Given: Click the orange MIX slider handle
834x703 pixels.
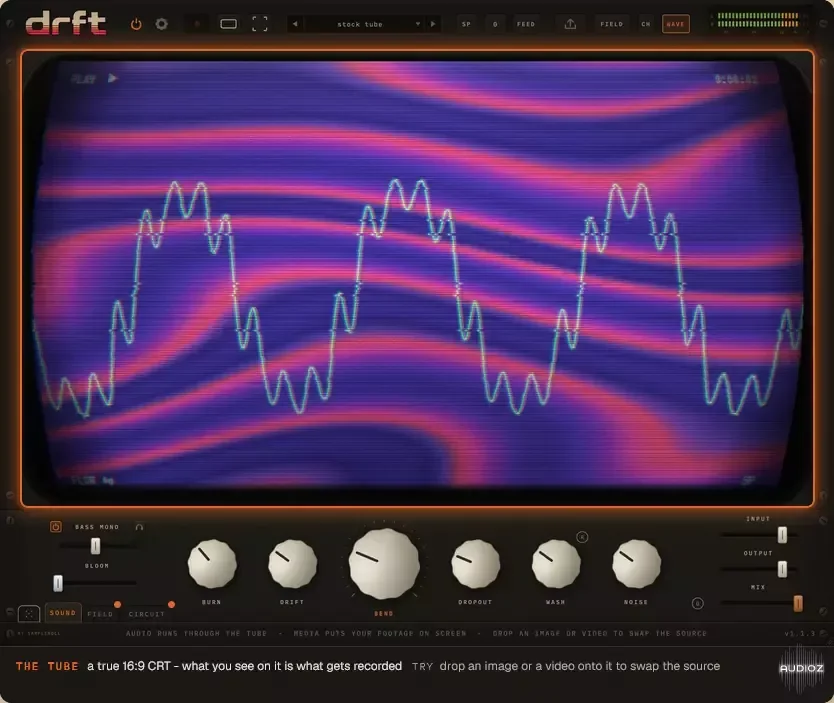Looking at the screenshot, I should [x=798, y=604].
